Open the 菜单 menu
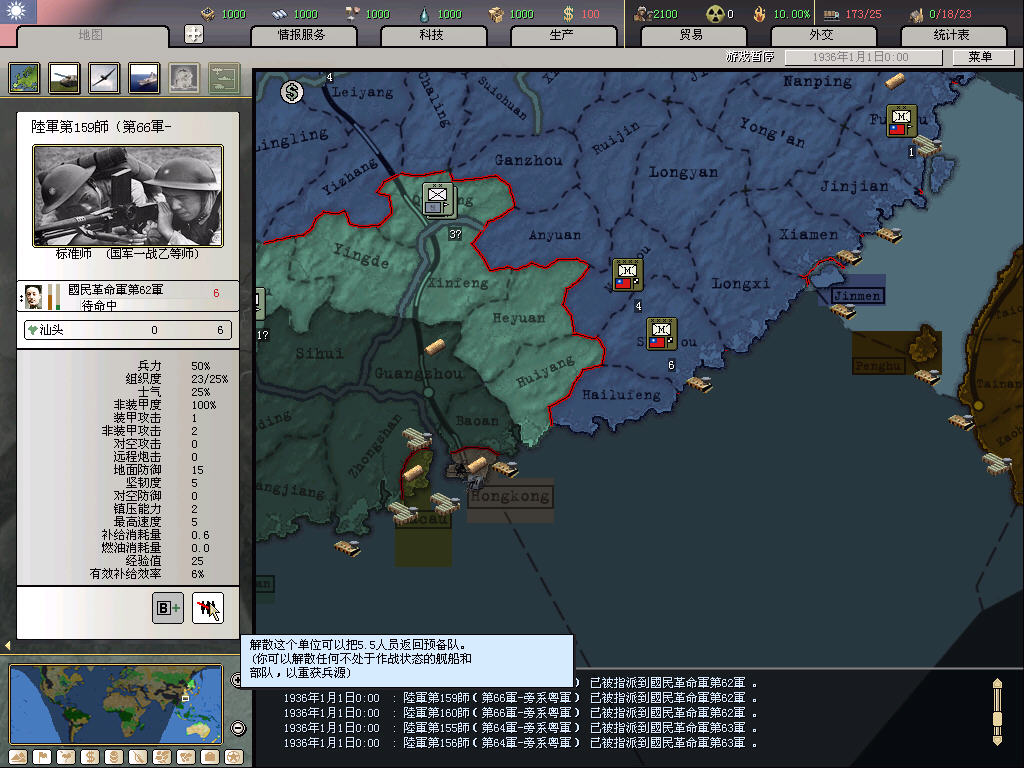 980,57
